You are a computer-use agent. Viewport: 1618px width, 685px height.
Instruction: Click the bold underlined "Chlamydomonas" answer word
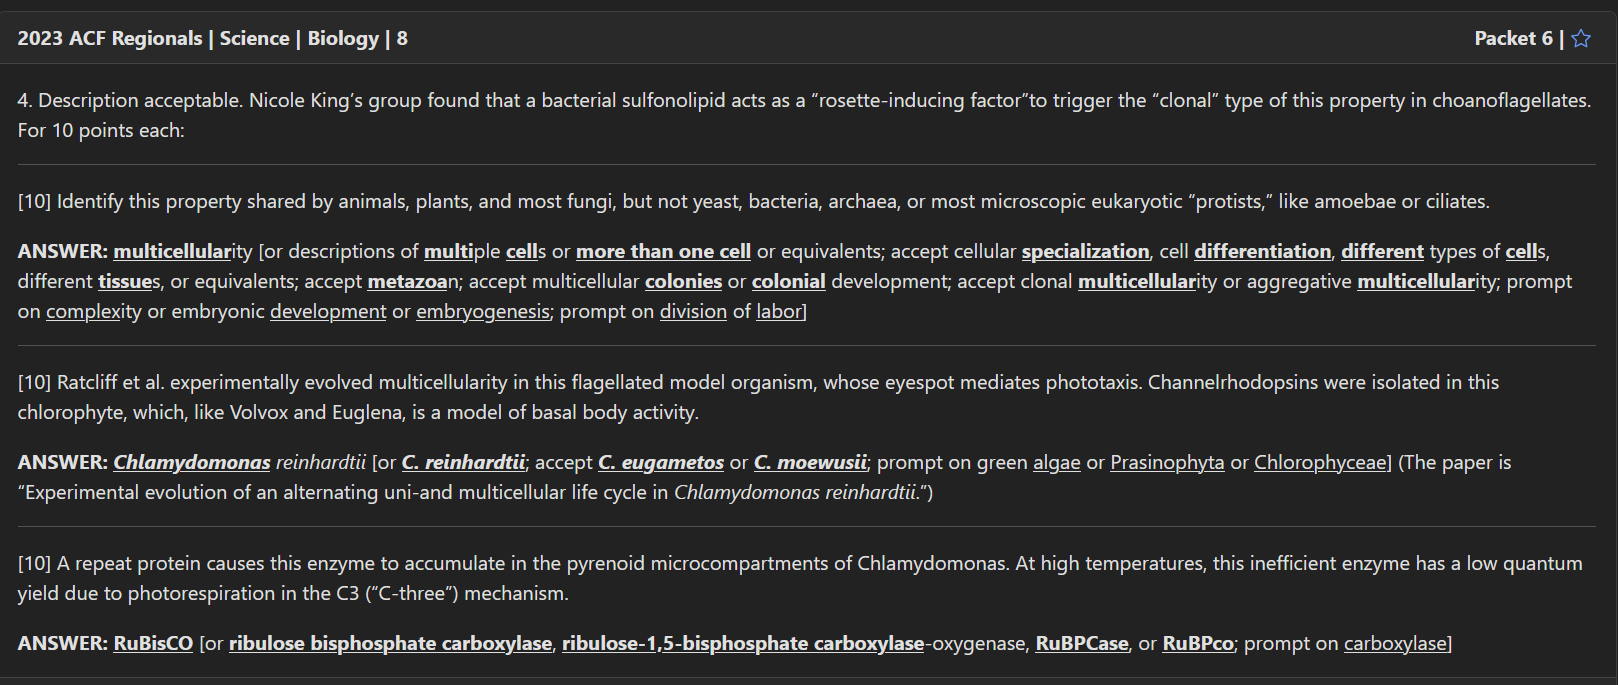click(192, 463)
